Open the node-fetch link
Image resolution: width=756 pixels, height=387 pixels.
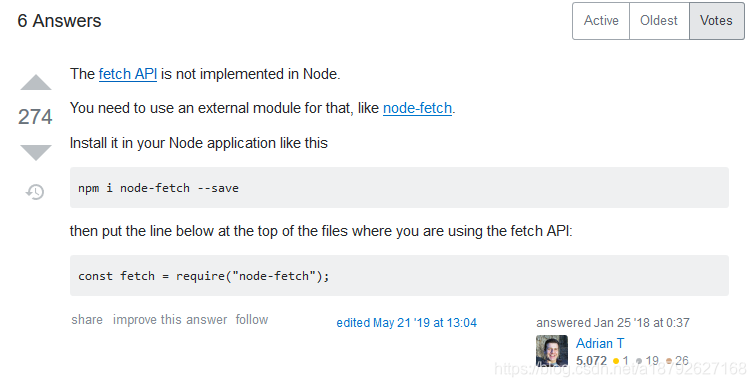click(x=418, y=108)
